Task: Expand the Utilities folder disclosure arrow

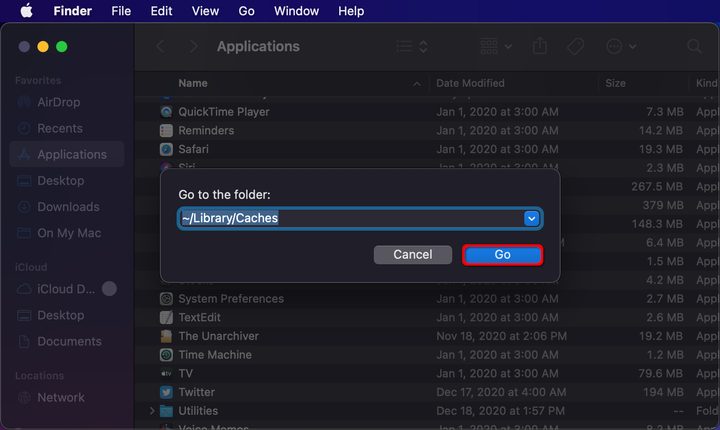Action: click(x=152, y=411)
